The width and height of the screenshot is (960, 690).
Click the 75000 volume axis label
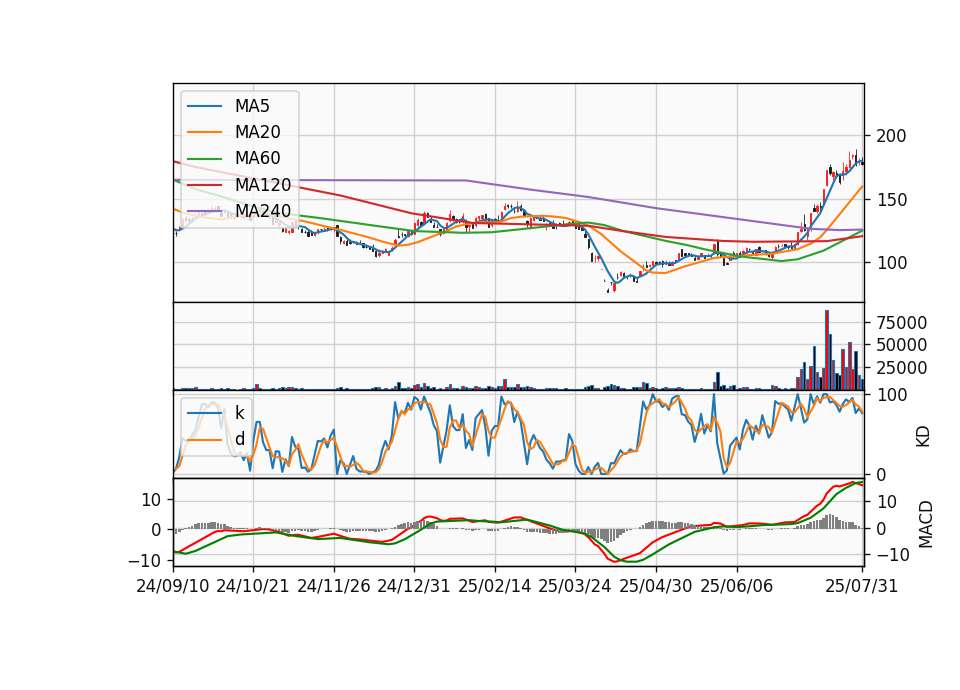coord(901,323)
